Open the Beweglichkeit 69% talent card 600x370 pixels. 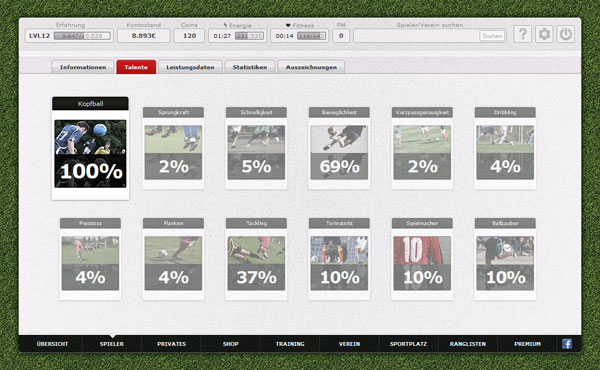coord(339,148)
